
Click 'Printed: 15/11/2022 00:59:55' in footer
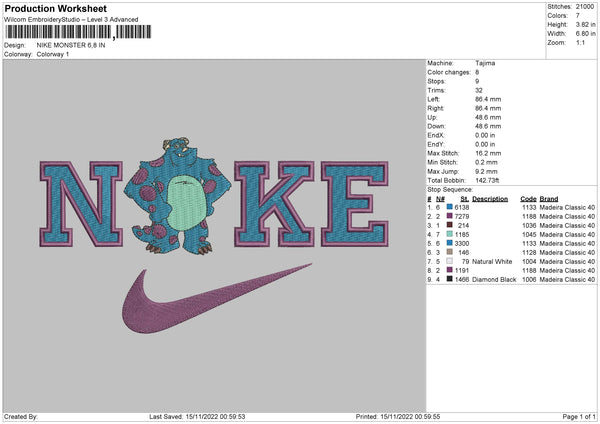point(398,416)
